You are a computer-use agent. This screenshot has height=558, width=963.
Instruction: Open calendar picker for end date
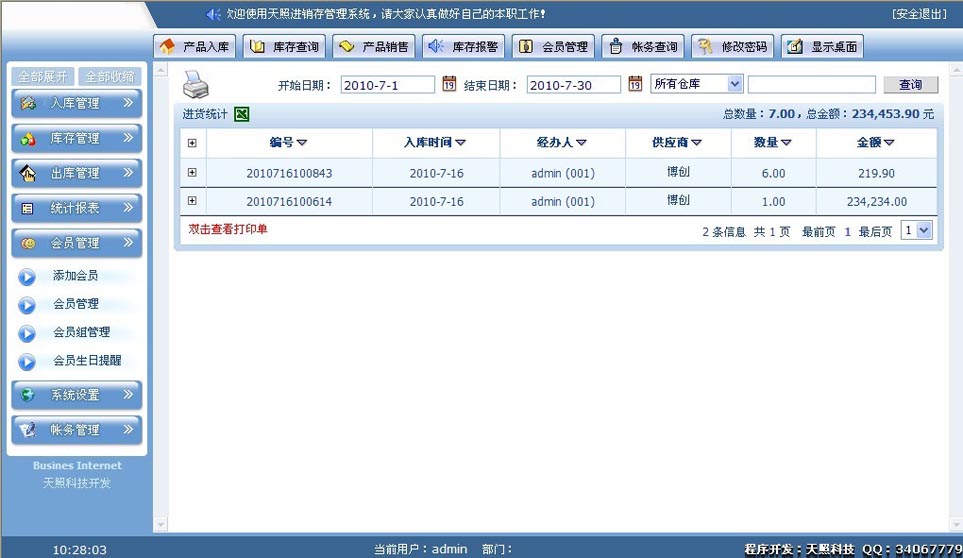point(635,83)
